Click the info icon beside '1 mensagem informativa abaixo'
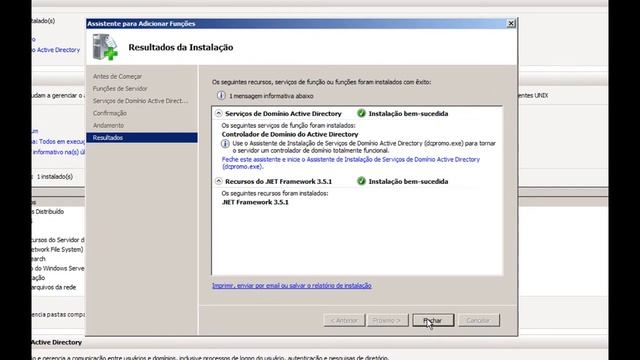The image size is (640, 360). (x=221, y=96)
